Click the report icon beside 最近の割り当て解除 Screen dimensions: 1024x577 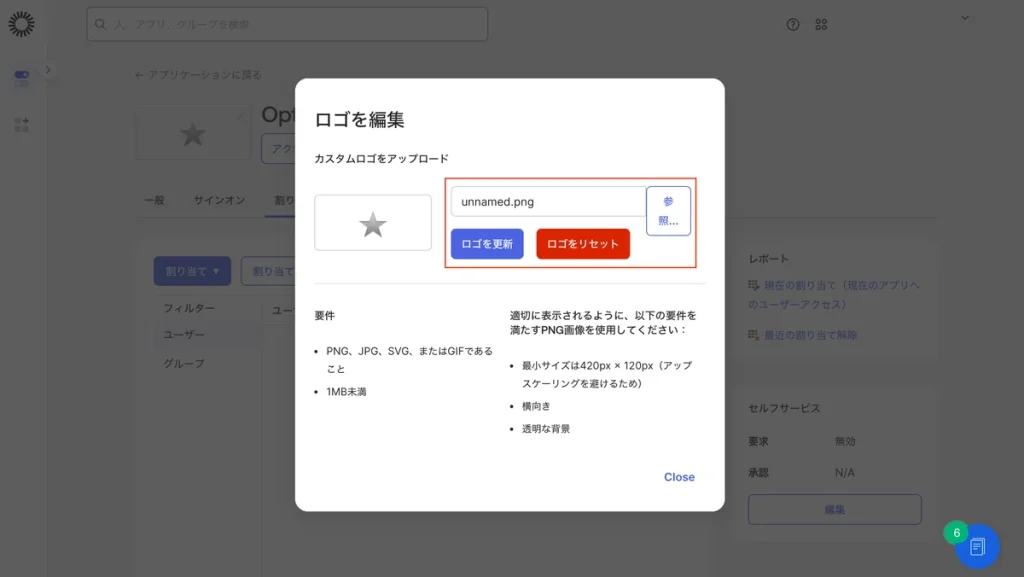(755, 335)
